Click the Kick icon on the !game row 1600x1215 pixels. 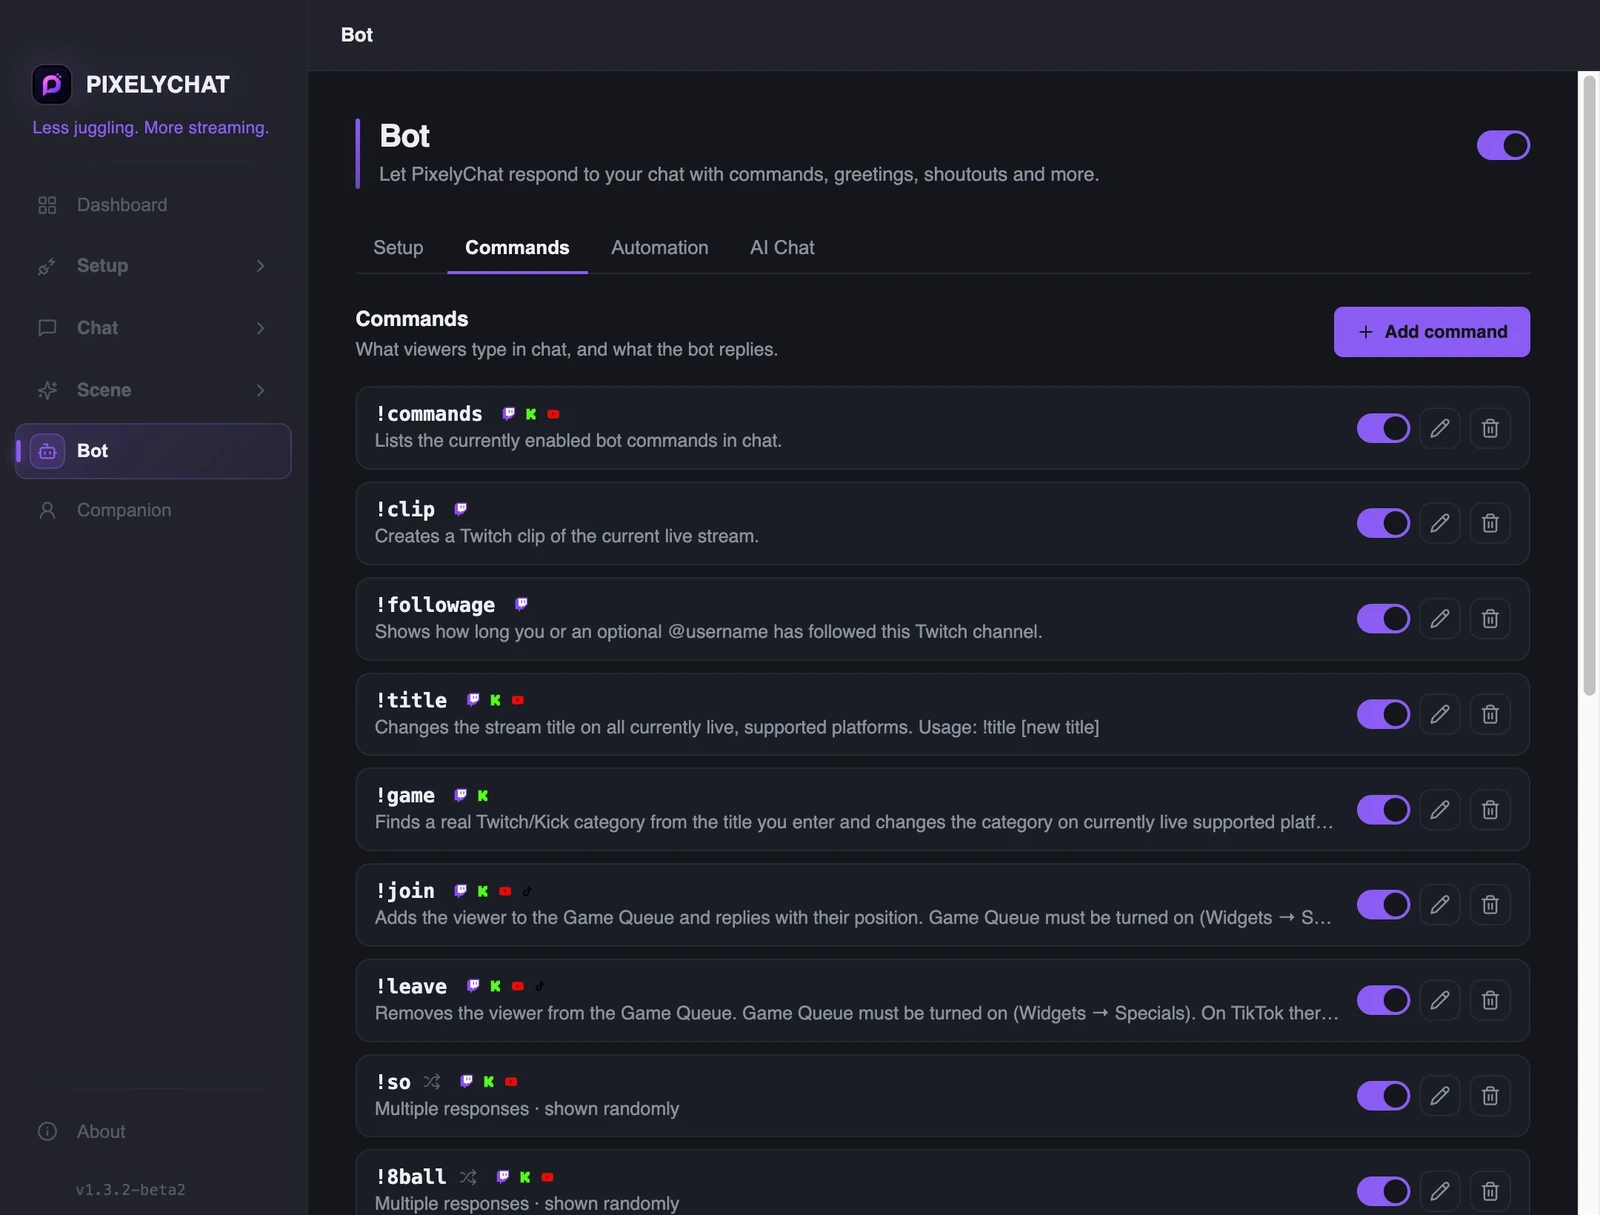pyautogui.click(x=483, y=796)
